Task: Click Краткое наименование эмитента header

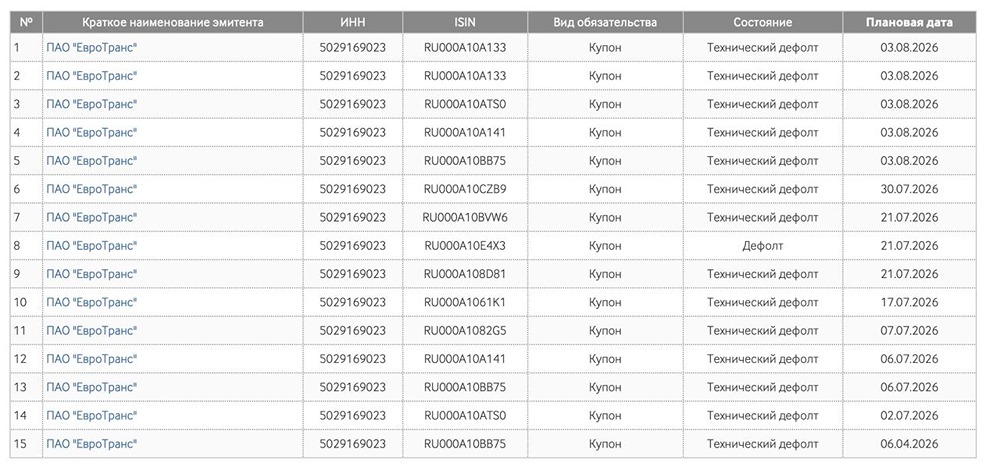Action: pyautogui.click(x=172, y=22)
